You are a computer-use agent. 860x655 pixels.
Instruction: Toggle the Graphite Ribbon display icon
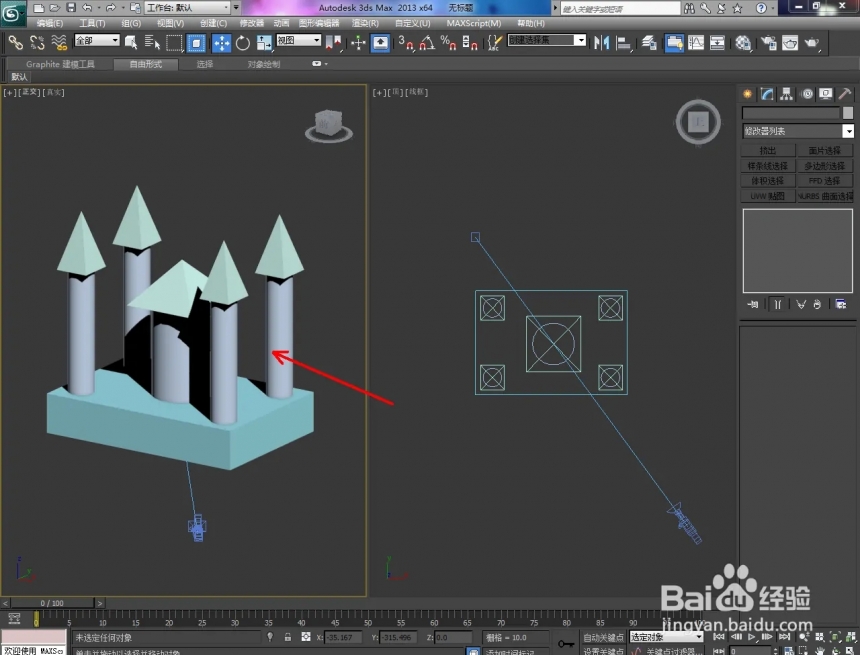674,43
